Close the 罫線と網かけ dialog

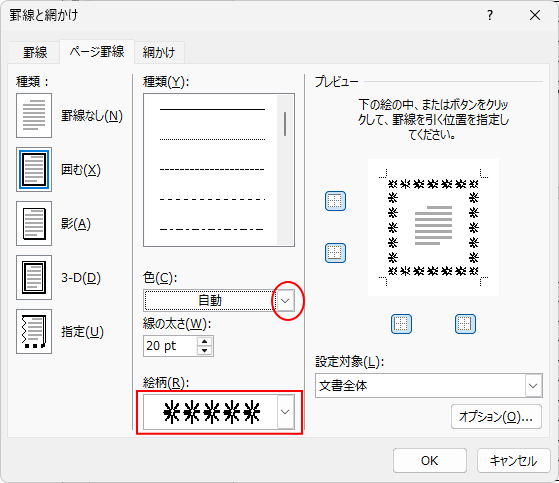535,15
